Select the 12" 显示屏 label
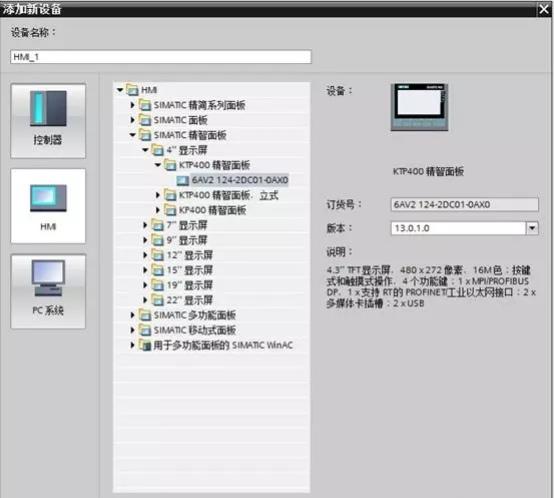 coord(189,255)
